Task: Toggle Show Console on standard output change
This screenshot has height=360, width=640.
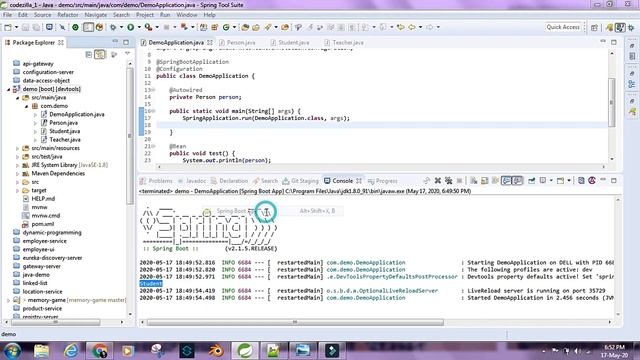Action: [x=507, y=180]
